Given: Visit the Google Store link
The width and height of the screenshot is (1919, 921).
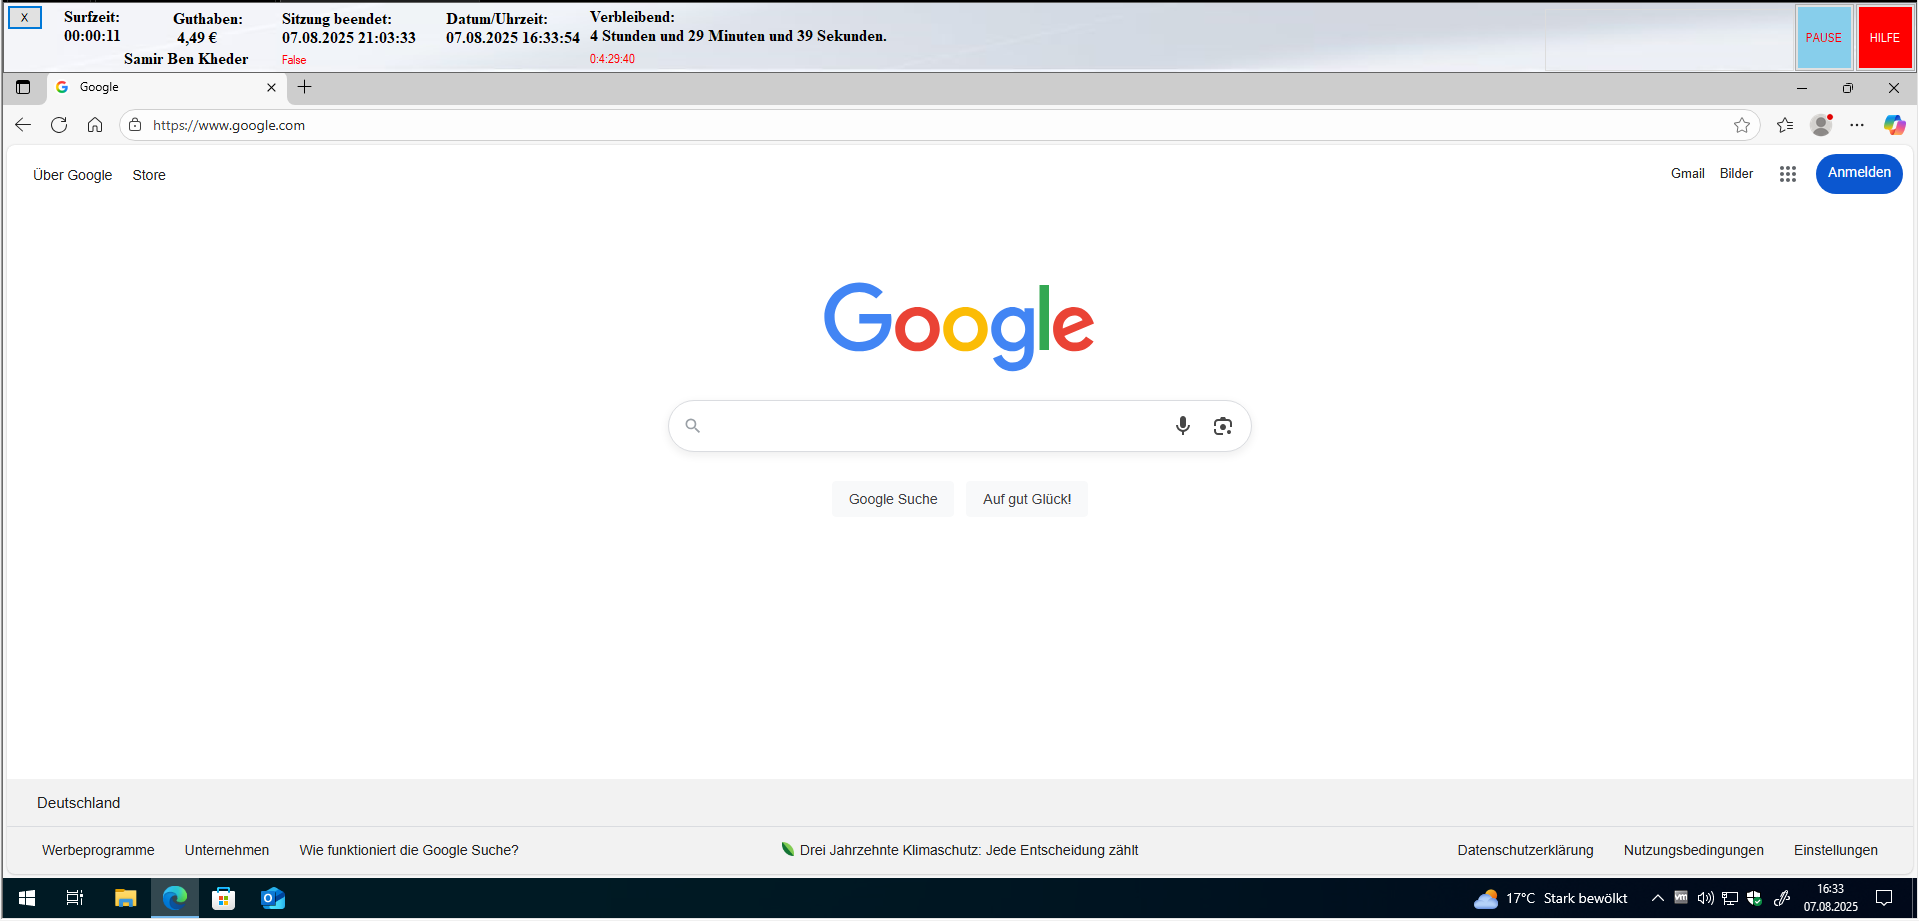Looking at the screenshot, I should (149, 175).
